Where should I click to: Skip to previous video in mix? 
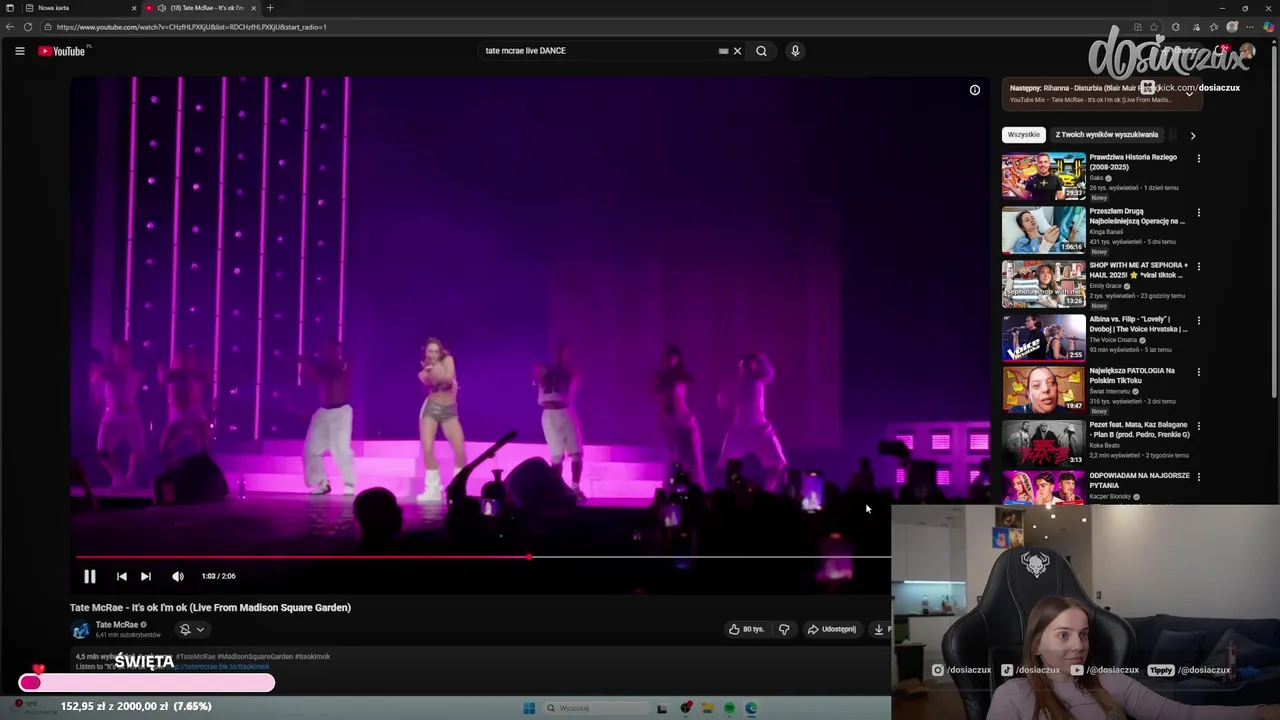point(121,576)
